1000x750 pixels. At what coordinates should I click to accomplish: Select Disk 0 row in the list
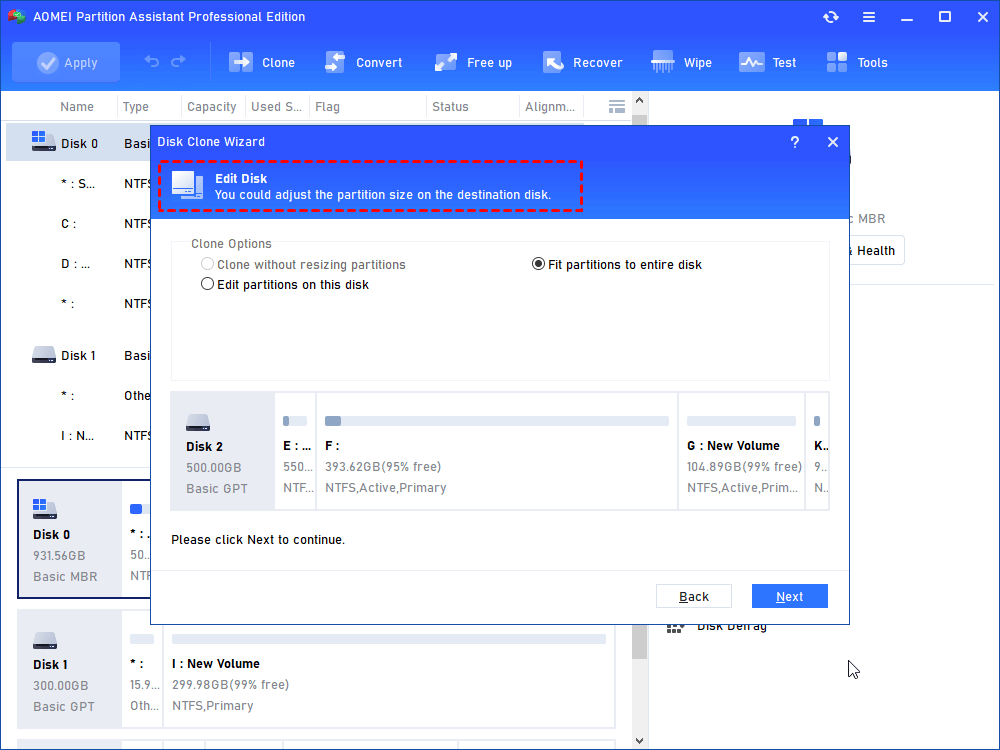78,143
